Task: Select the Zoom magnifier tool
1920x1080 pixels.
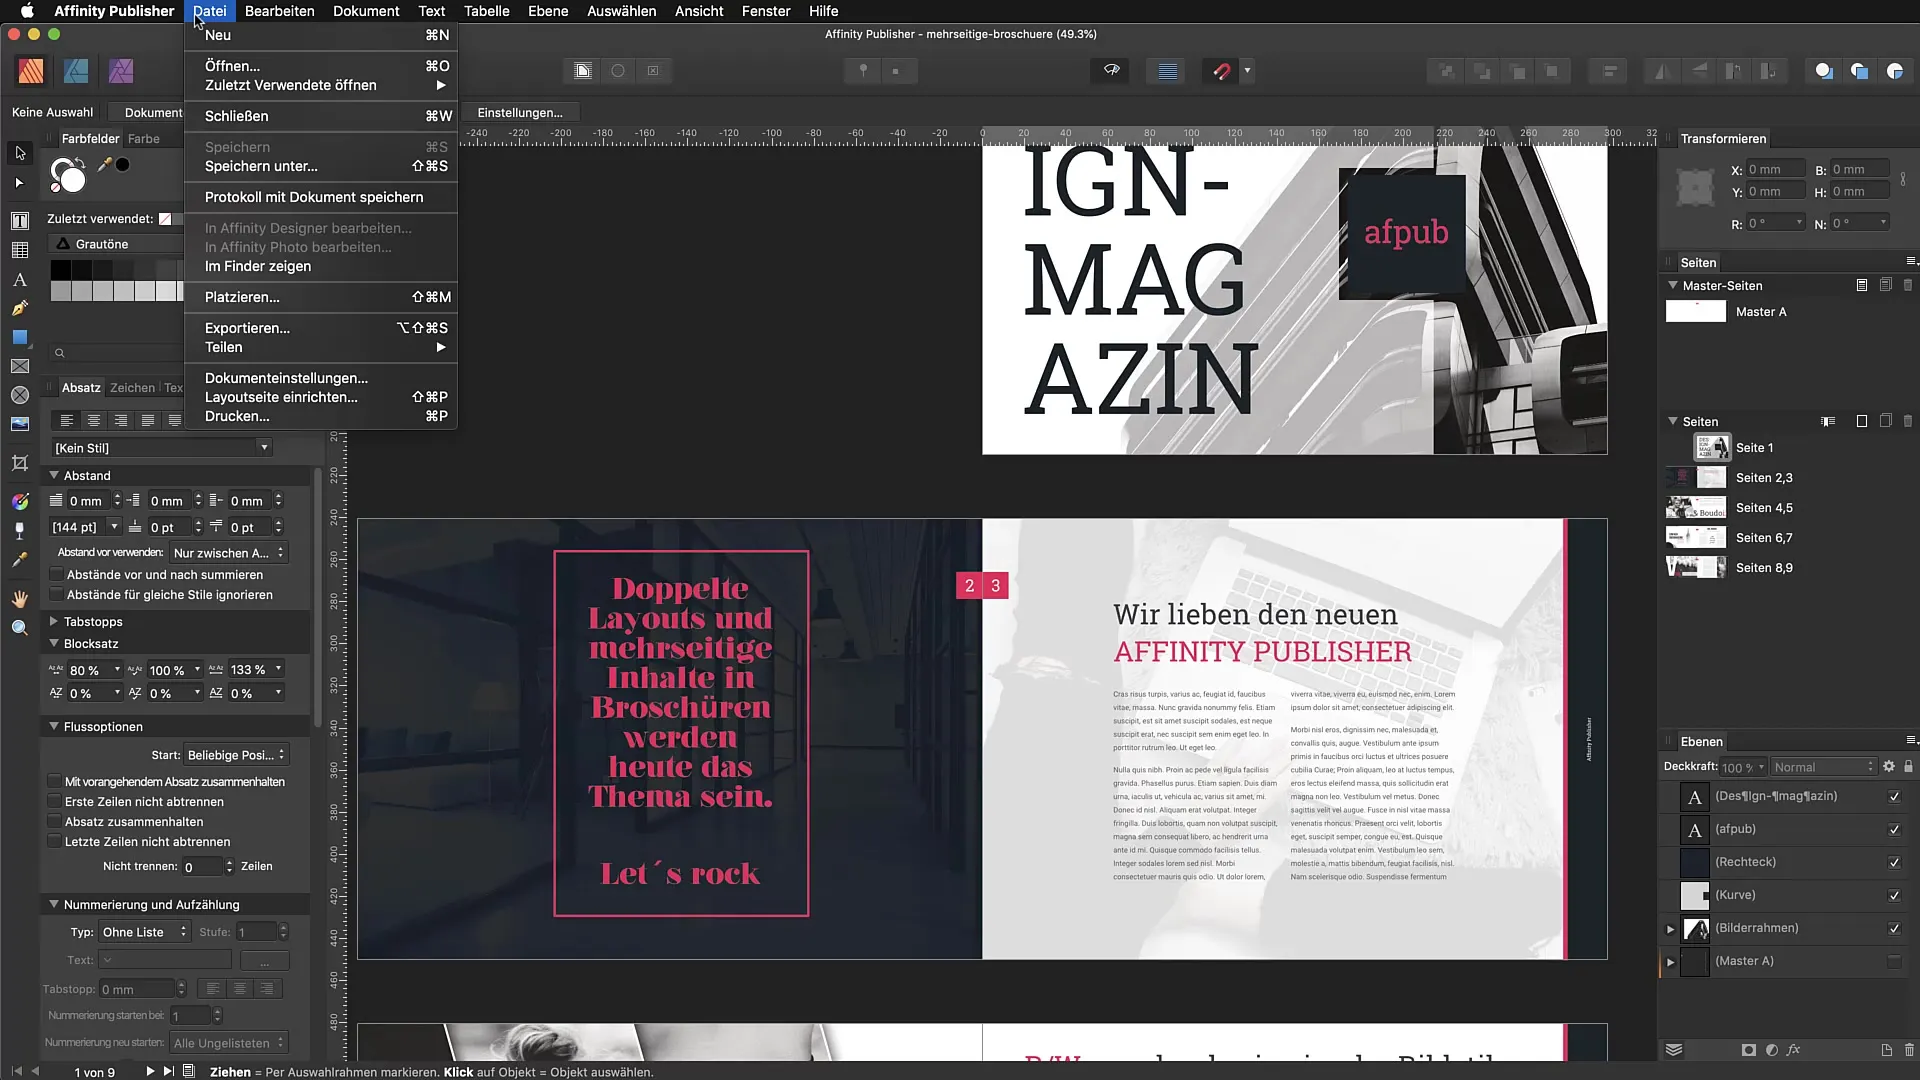Action: pos(20,628)
